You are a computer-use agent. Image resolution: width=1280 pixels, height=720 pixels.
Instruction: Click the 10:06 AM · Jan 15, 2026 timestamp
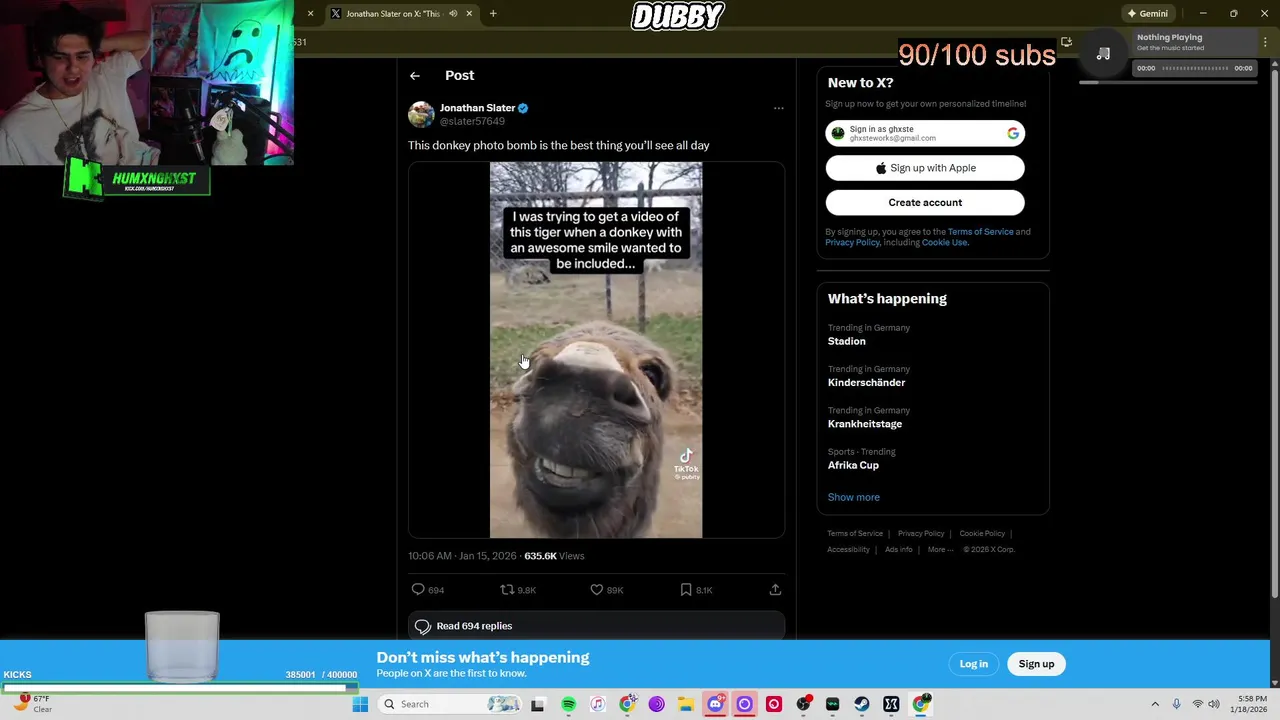point(462,556)
